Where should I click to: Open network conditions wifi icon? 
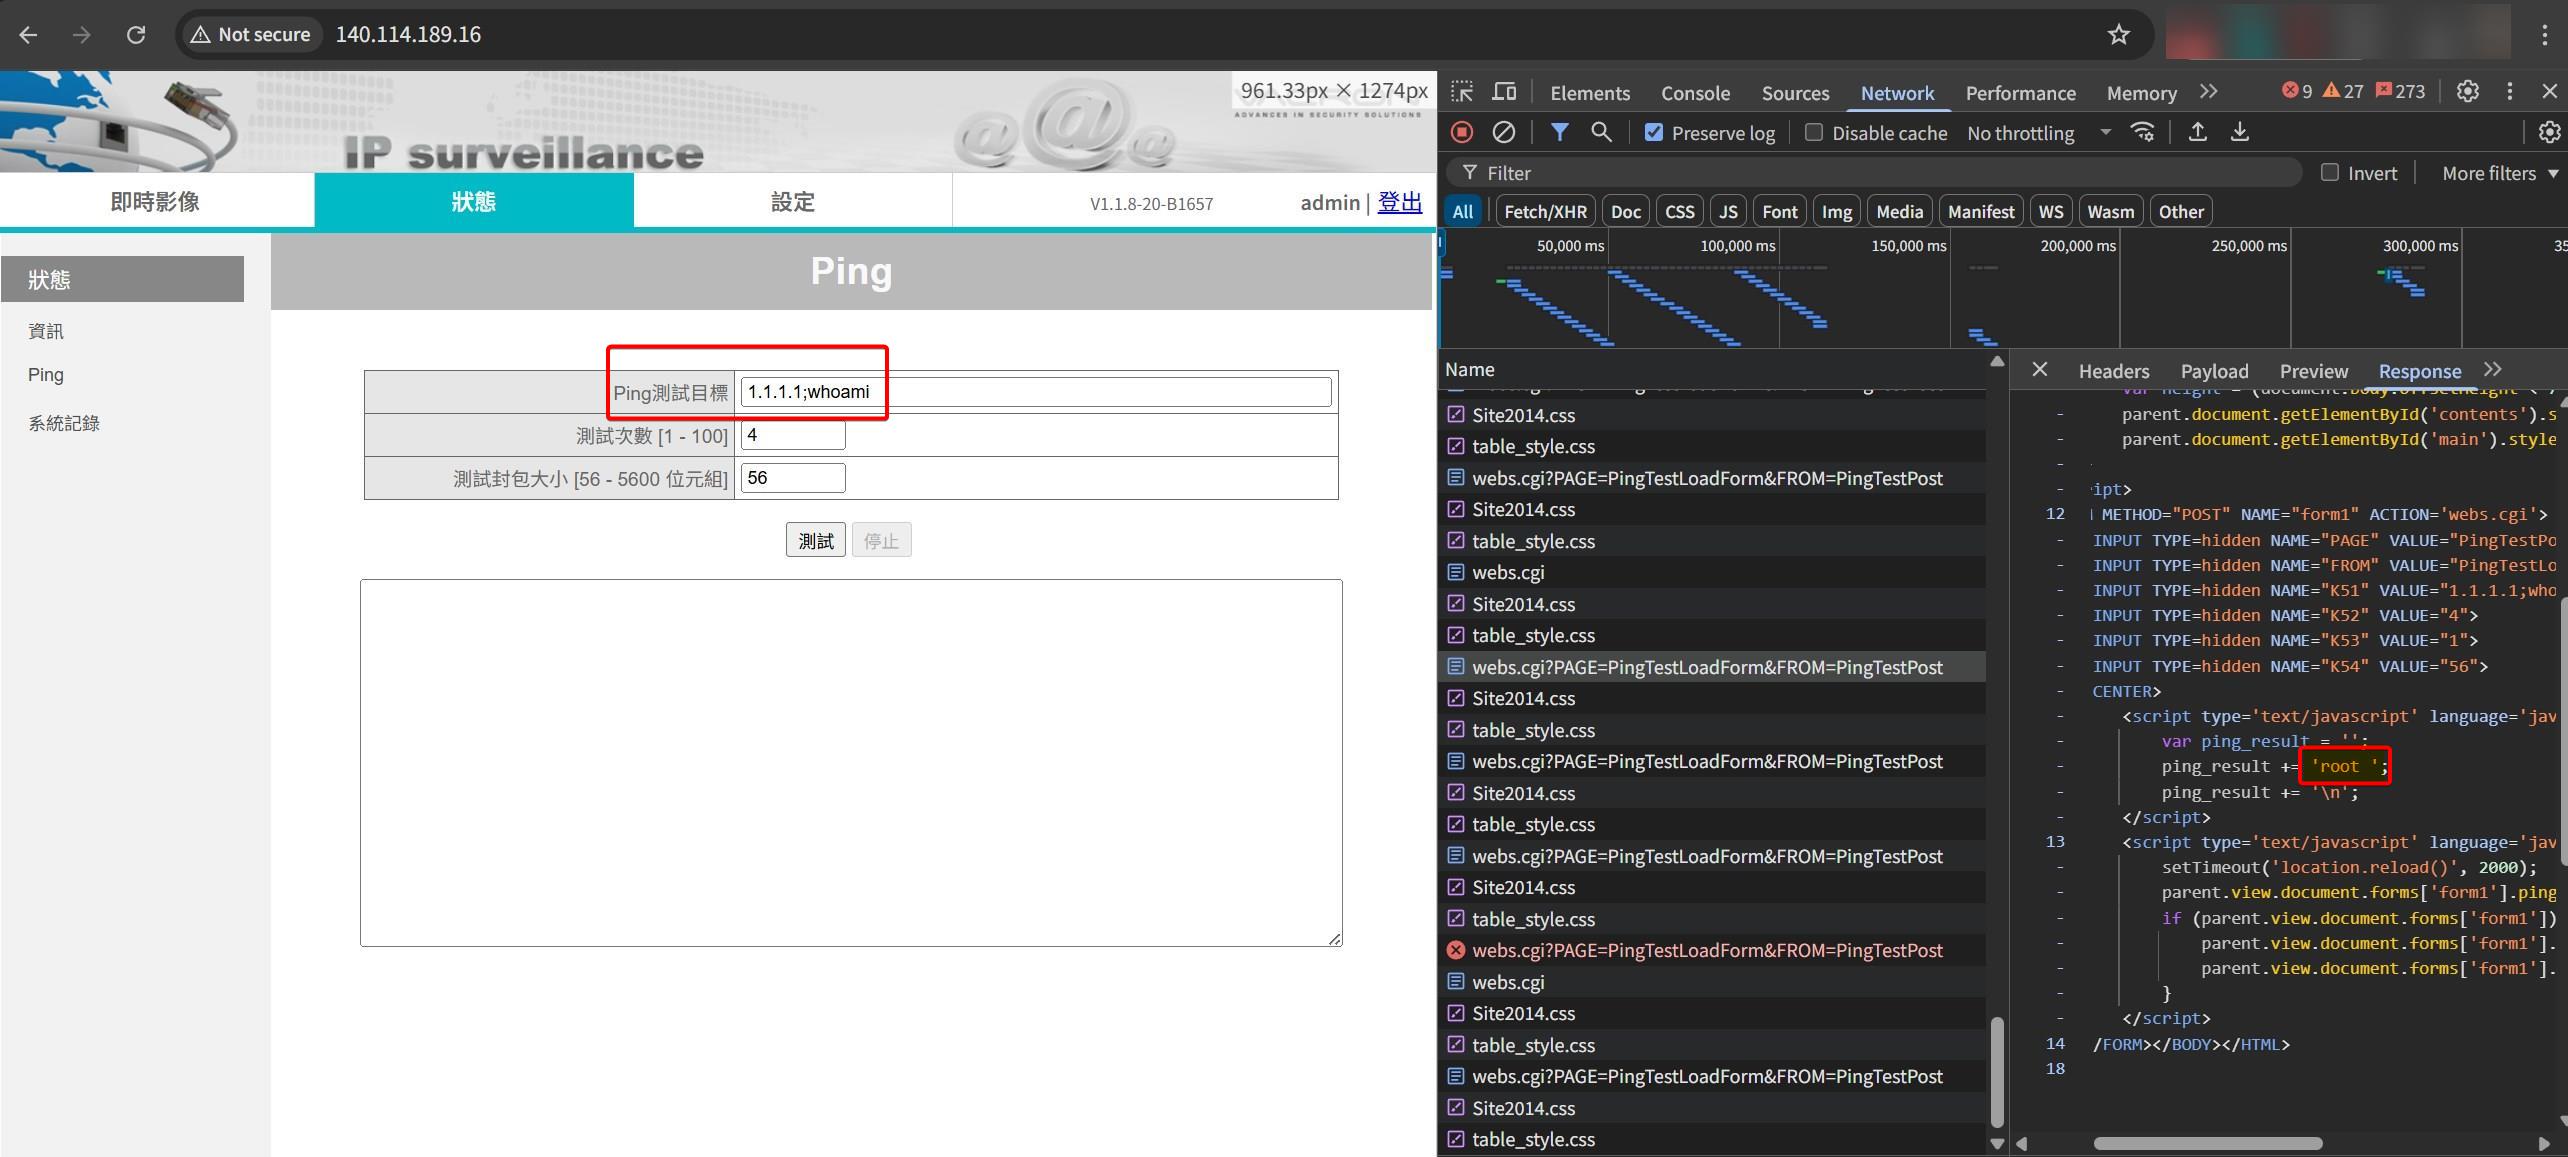point(2142,132)
